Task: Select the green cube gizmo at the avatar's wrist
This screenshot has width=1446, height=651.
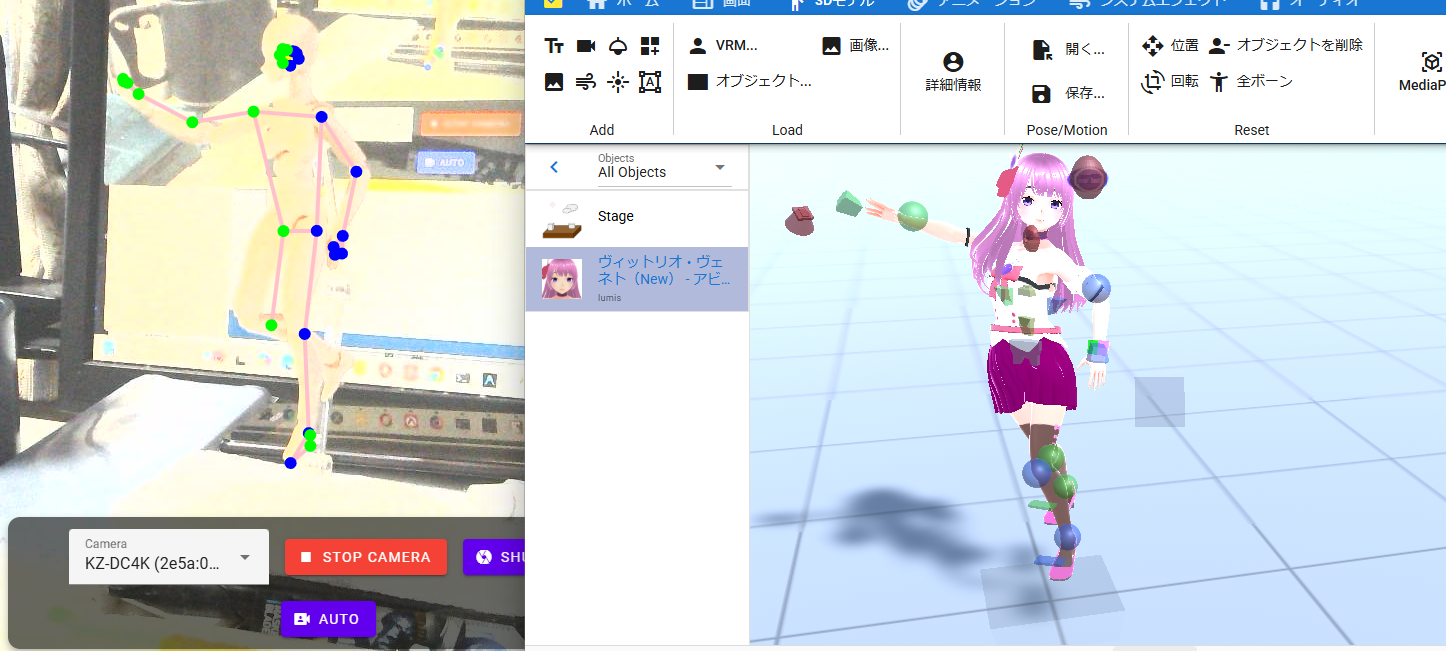Action: tap(849, 203)
